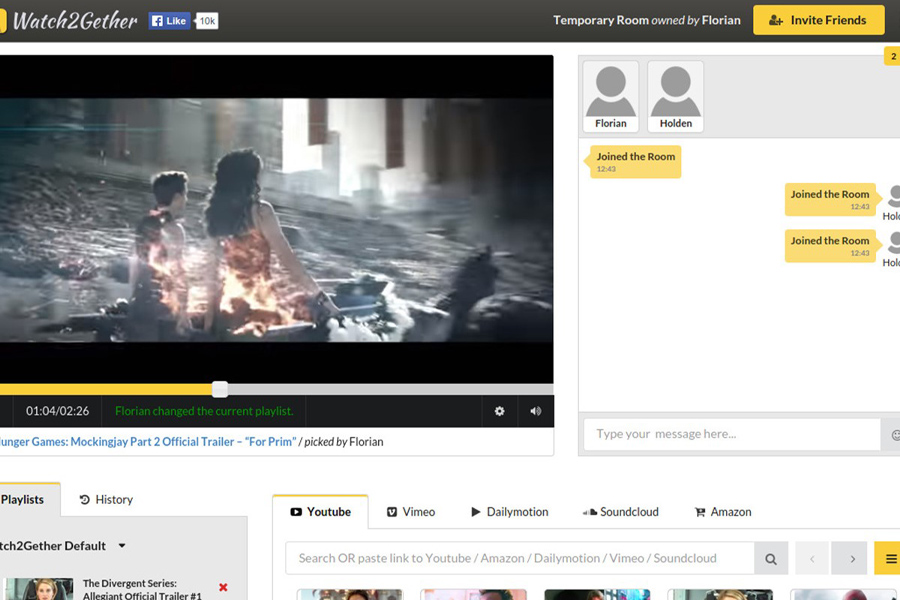Click the 01:04/02:26 time display

57,411
